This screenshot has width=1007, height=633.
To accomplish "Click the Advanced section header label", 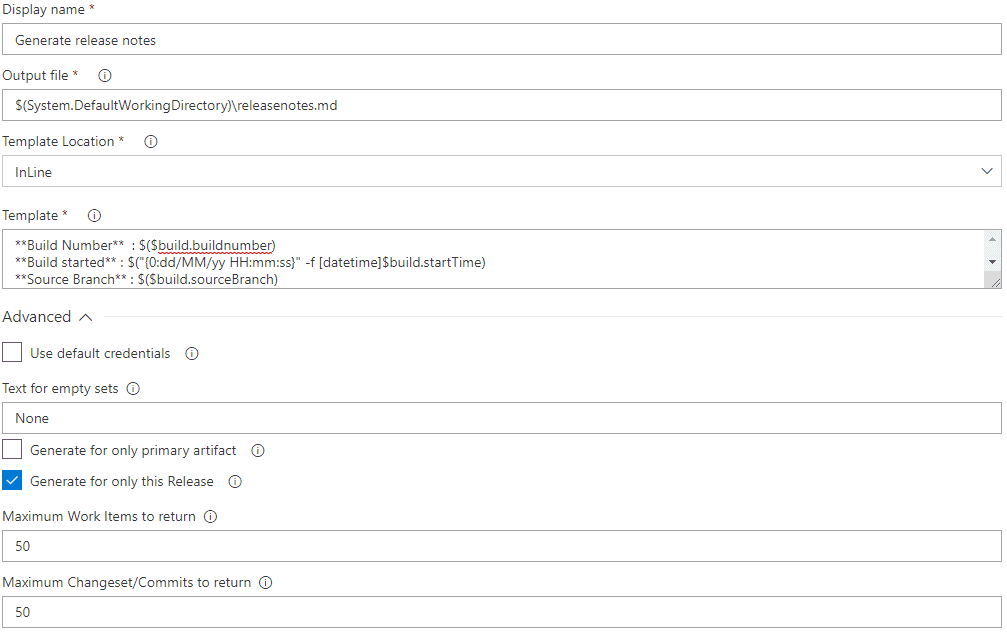I will click(39, 316).
